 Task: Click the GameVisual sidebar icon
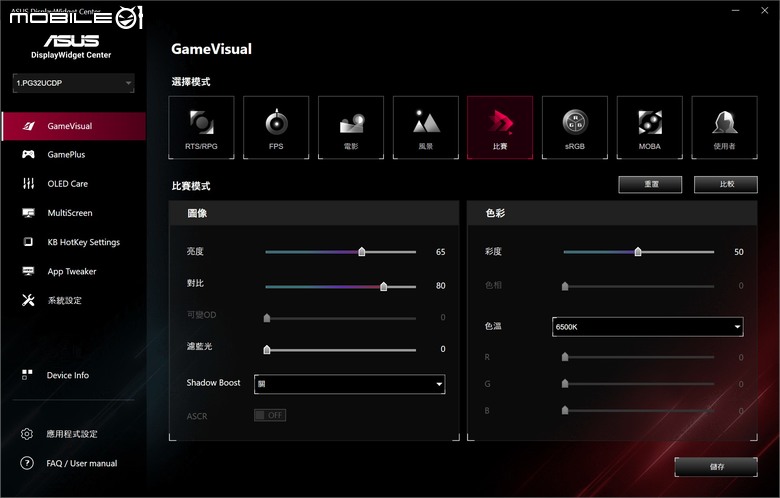pyautogui.click(x=28, y=126)
